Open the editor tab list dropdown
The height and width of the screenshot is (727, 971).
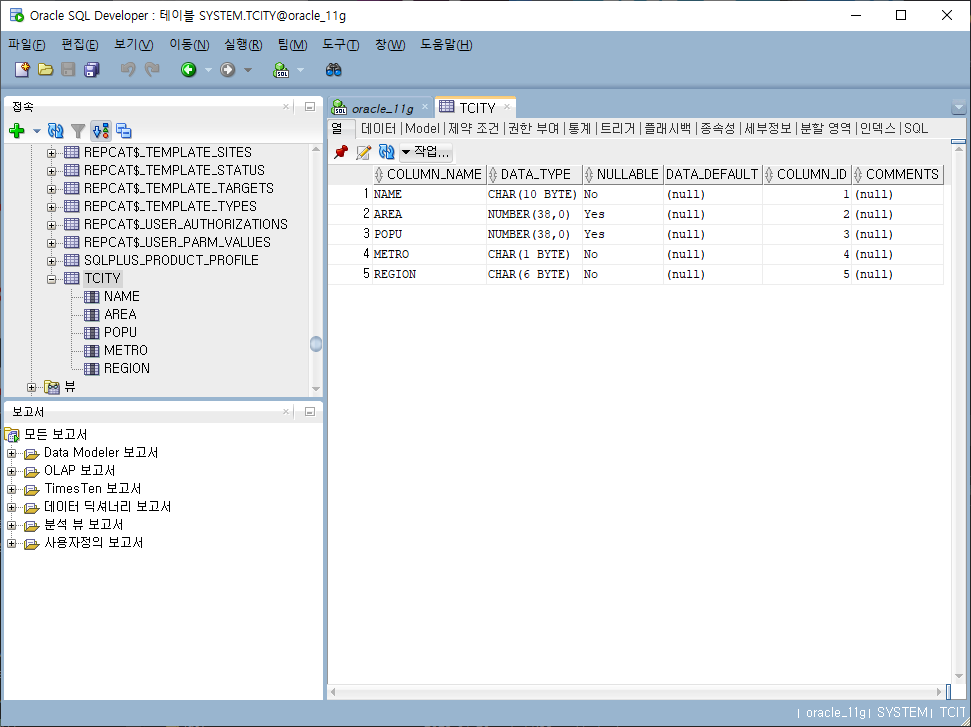point(959,107)
